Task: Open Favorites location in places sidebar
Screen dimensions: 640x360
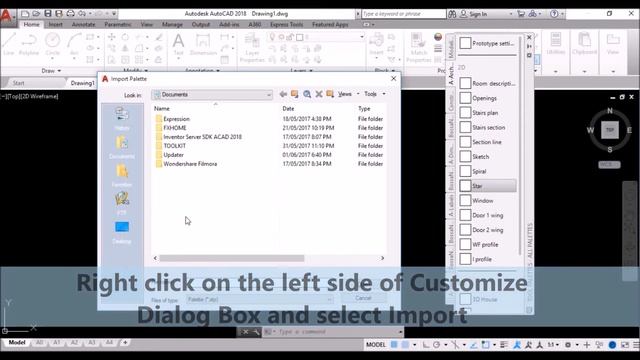Action: pyautogui.click(x=122, y=176)
